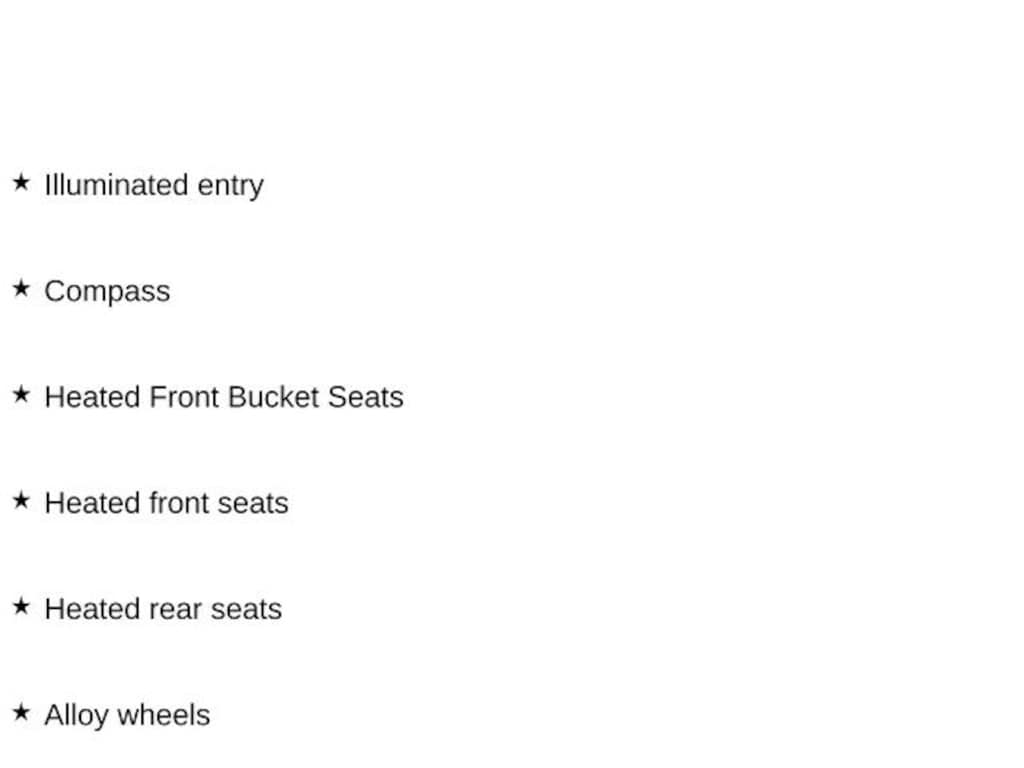Click the star bullet beside Alloy wheels
The image size is (1024, 768).
[21, 713]
